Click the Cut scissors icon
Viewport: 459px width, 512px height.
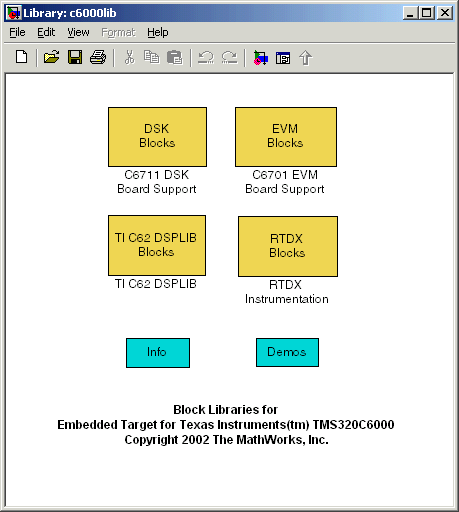[x=129, y=57]
